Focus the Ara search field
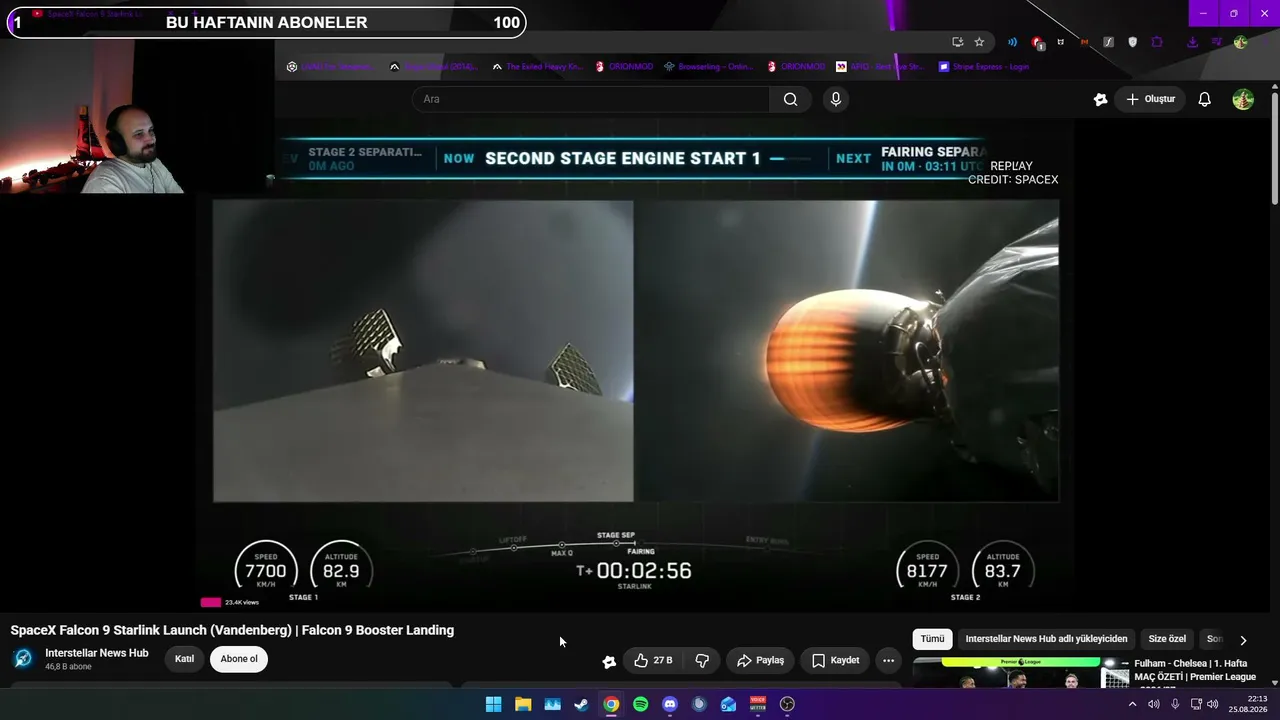Screen dimensions: 1280x720 [x=591, y=99]
